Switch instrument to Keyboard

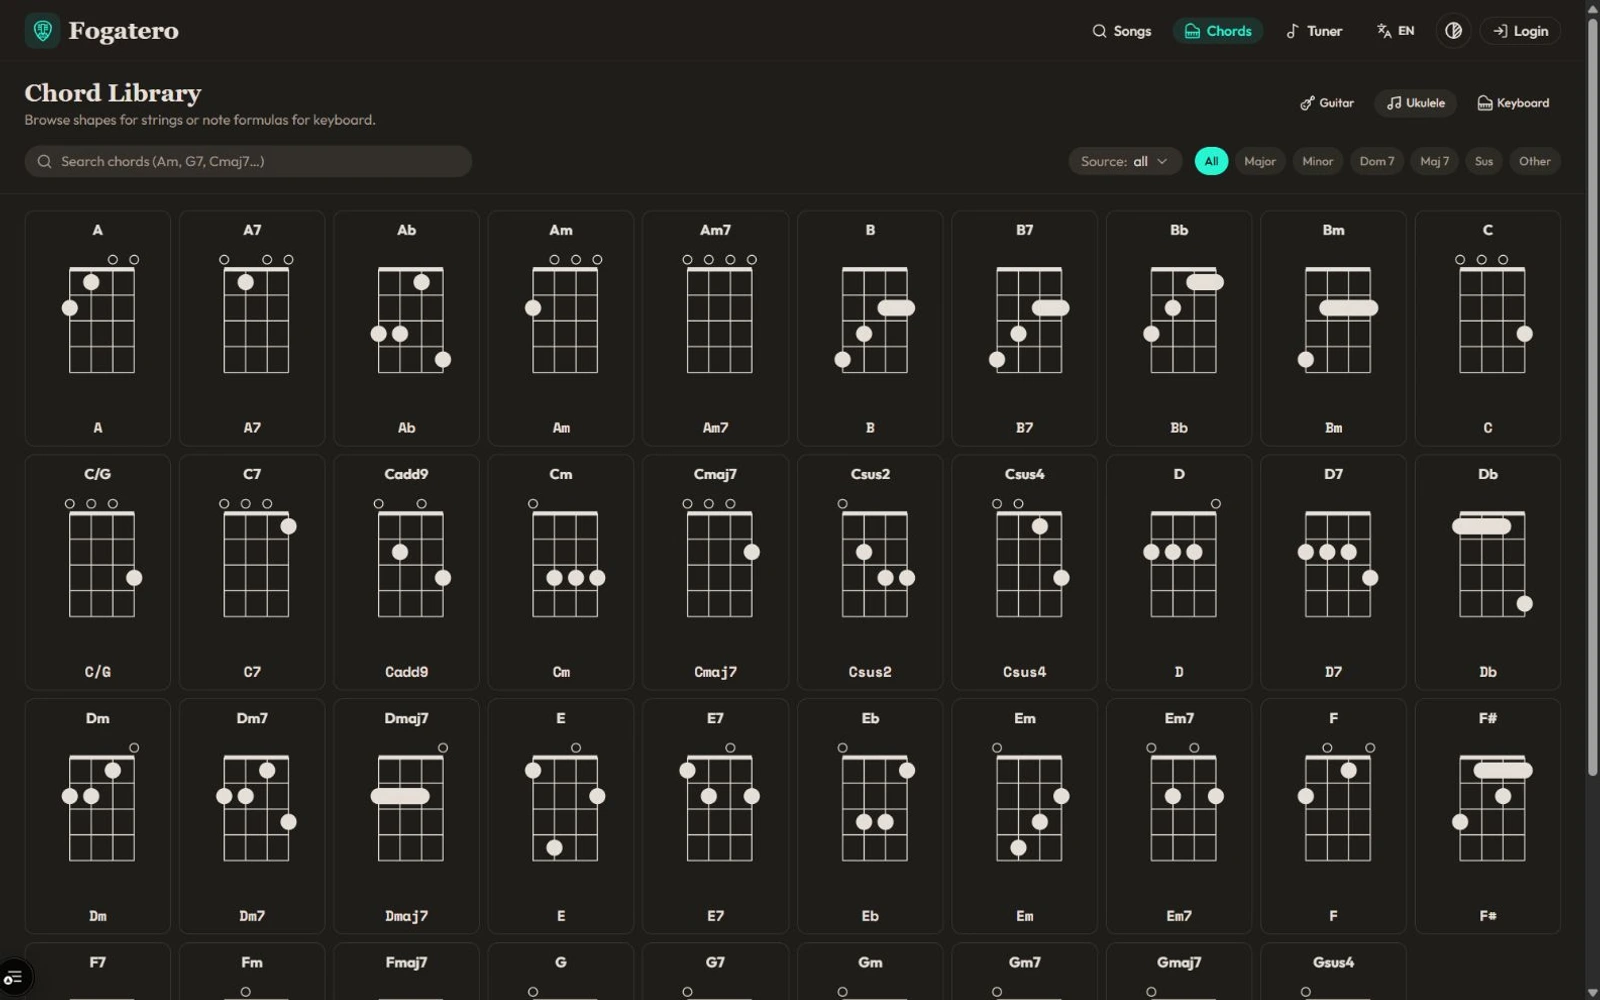(1513, 103)
